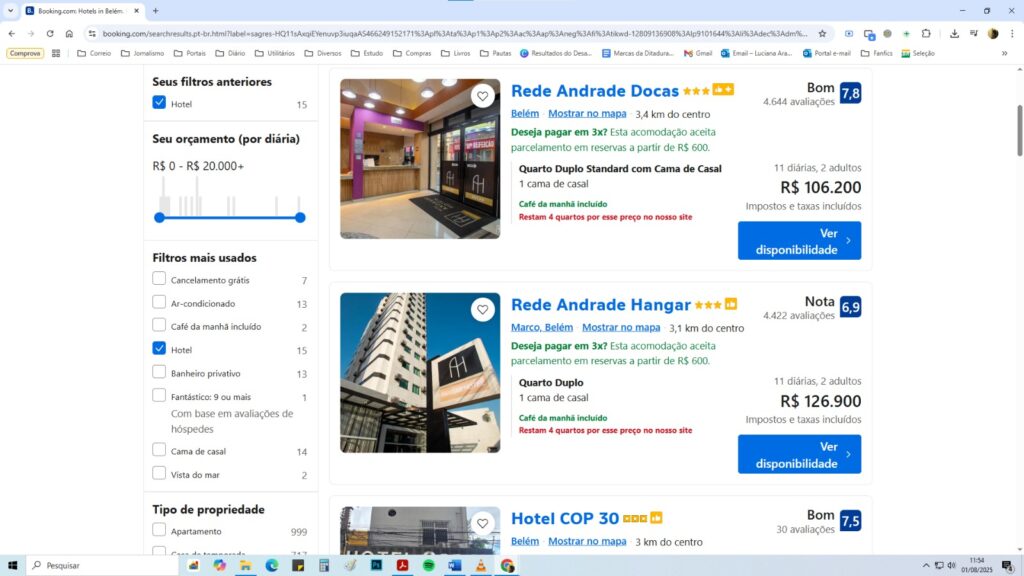Viewport: 1024px width, 576px height.
Task: Click minimum budget slider handle
Action: (x=159, y=217)
